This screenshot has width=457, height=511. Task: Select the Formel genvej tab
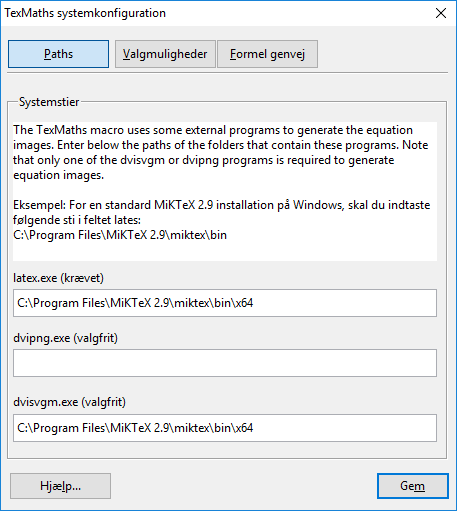click(x=267, y=54)
